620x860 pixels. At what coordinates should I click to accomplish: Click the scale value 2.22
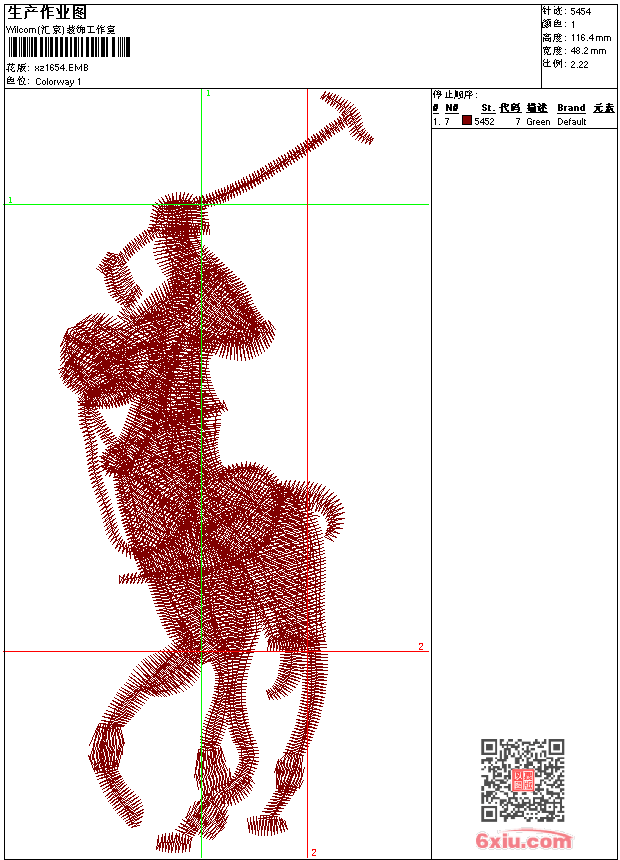[x=579, y=64]
